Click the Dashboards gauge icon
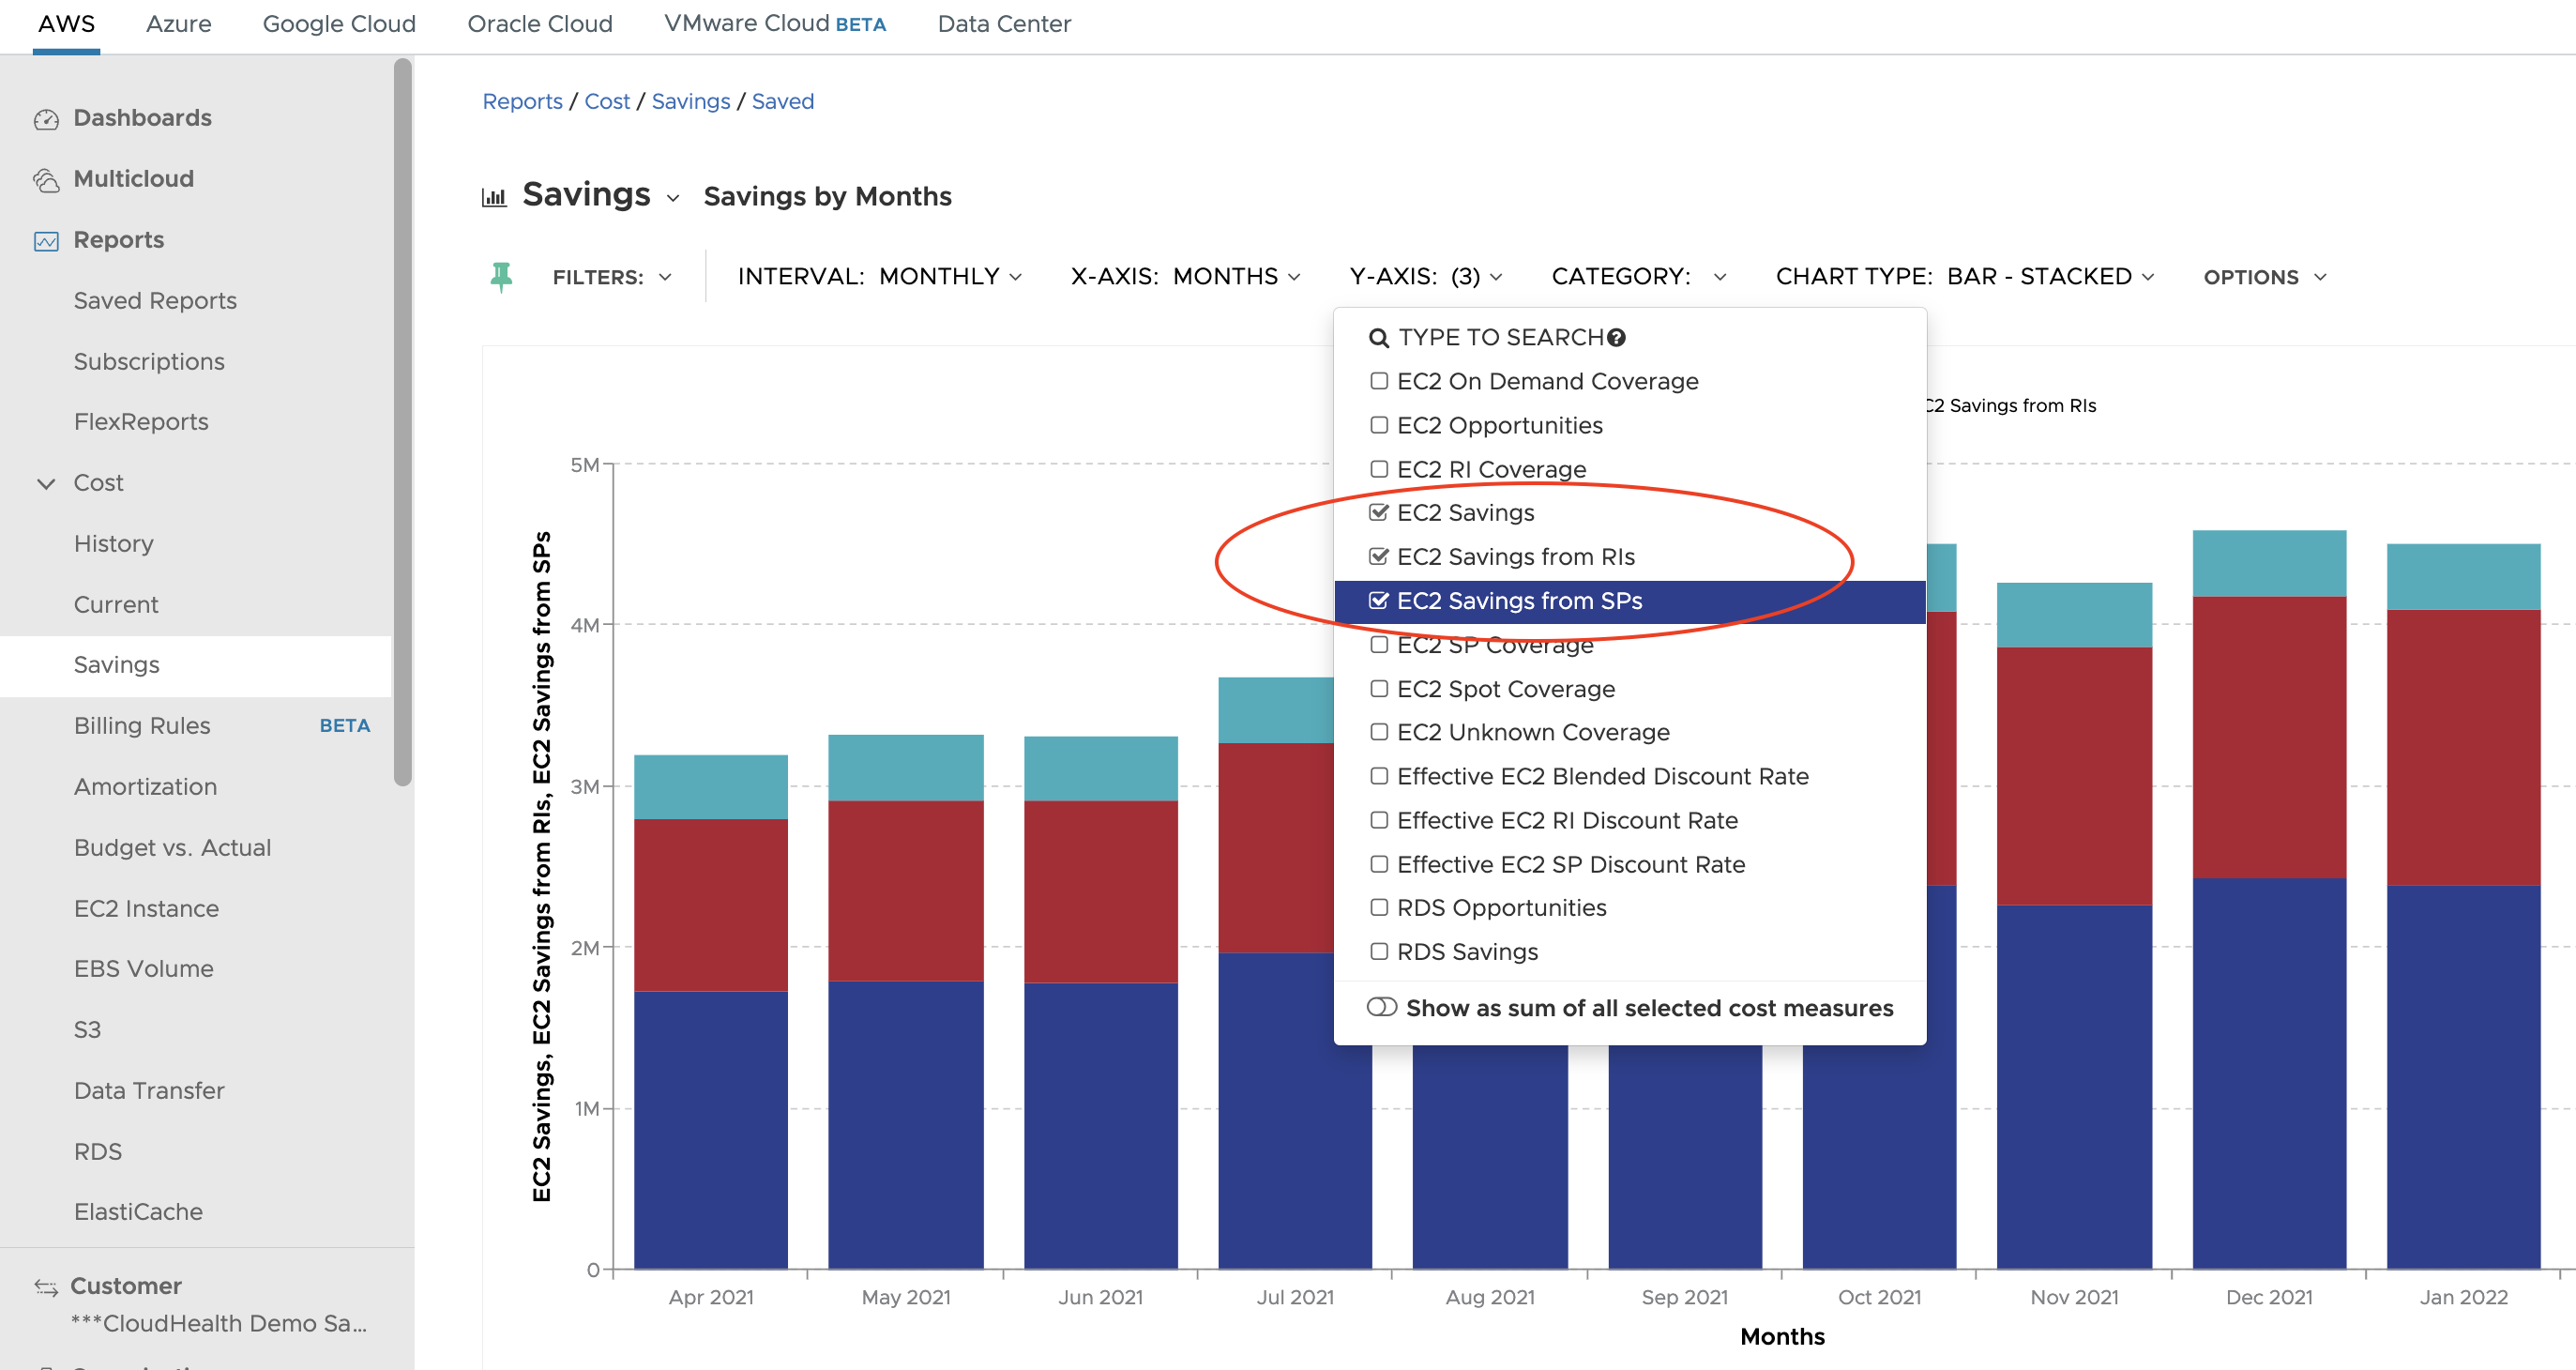Viewport: 2576px width, 1370px height. click(46, 119)
